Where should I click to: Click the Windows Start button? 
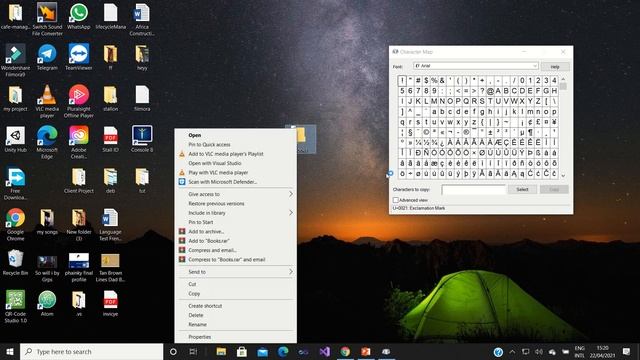point(10,351)
